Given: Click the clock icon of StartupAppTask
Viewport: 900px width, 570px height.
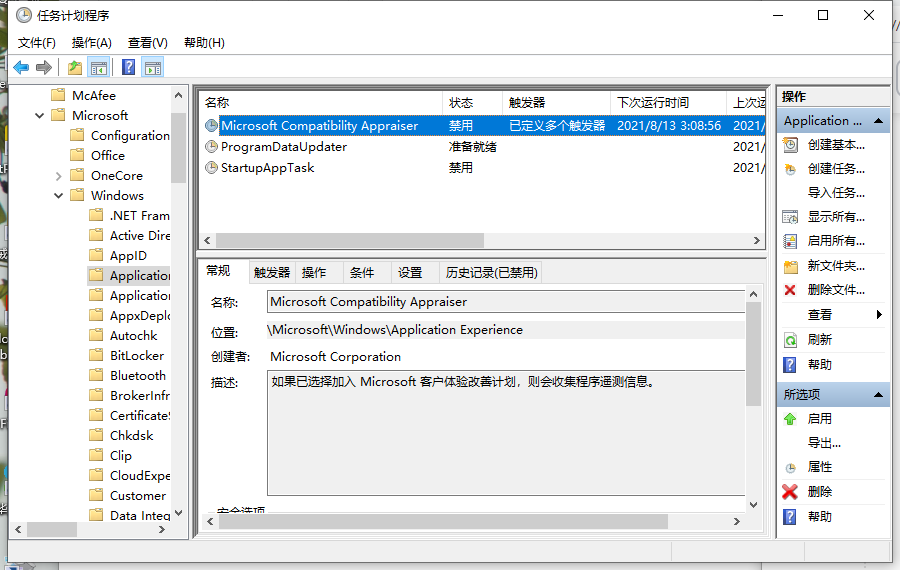Looking at the screenshot, I should point(211,168).
